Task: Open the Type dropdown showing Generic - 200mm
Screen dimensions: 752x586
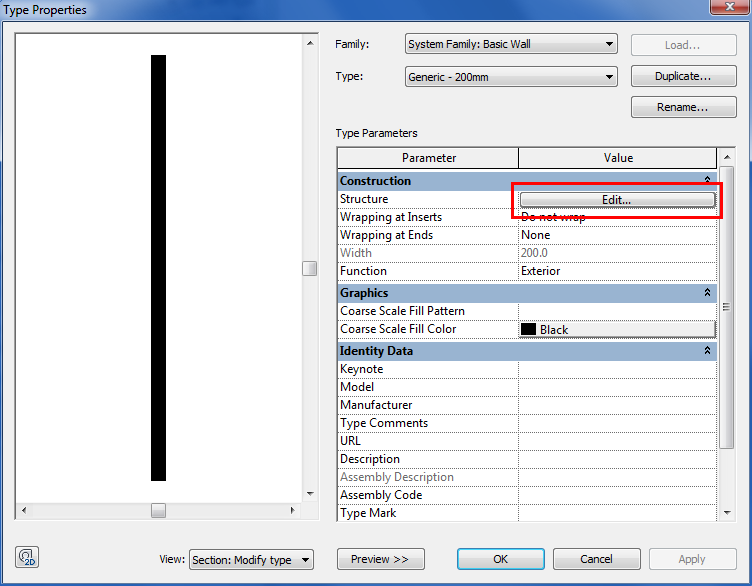Action: [511, 77]
